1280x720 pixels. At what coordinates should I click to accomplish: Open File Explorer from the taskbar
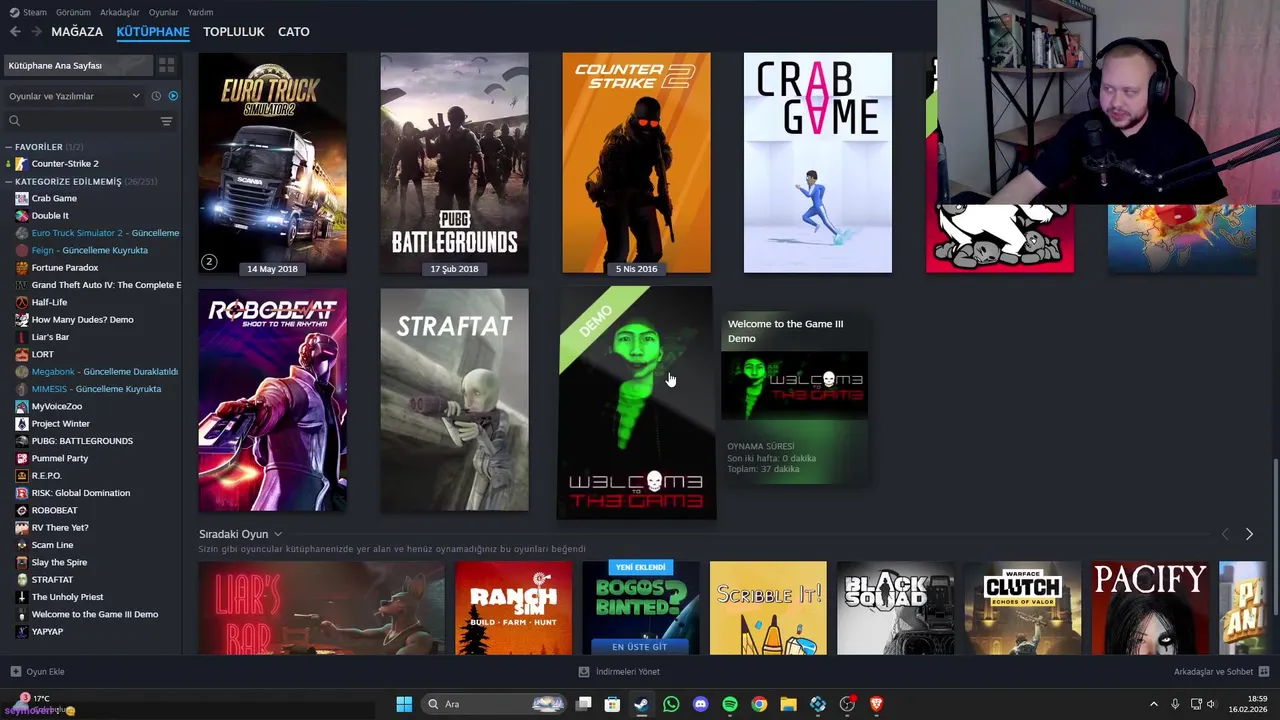pos(788,704)
